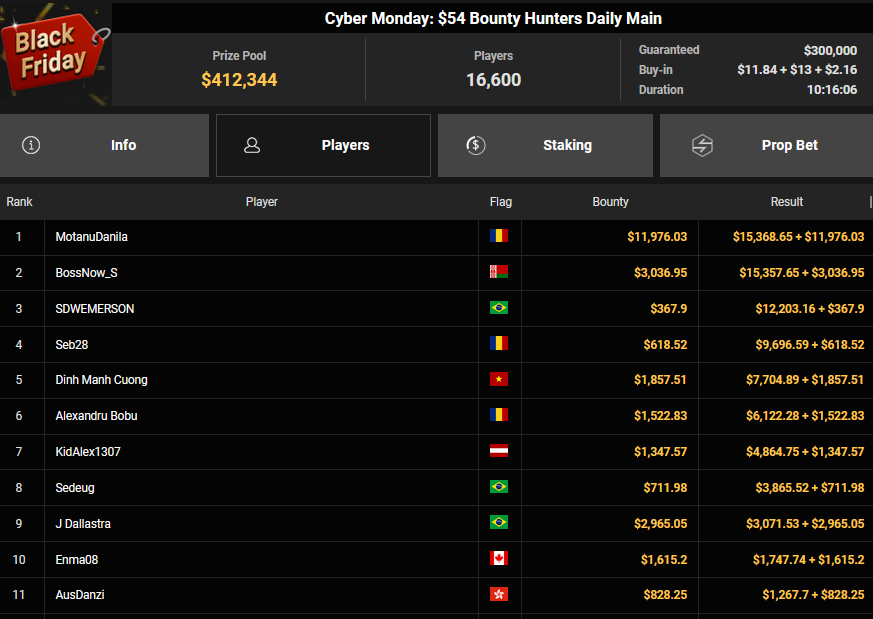Click the Prize Pool amount $412,344
873x619 pixels.
click(239, 80)
